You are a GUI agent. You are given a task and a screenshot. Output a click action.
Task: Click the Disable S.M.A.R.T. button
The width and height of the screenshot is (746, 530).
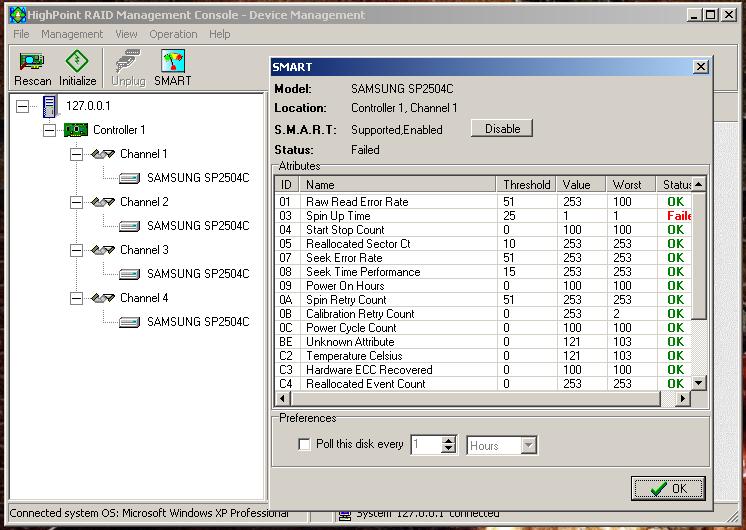pos(502,128)
